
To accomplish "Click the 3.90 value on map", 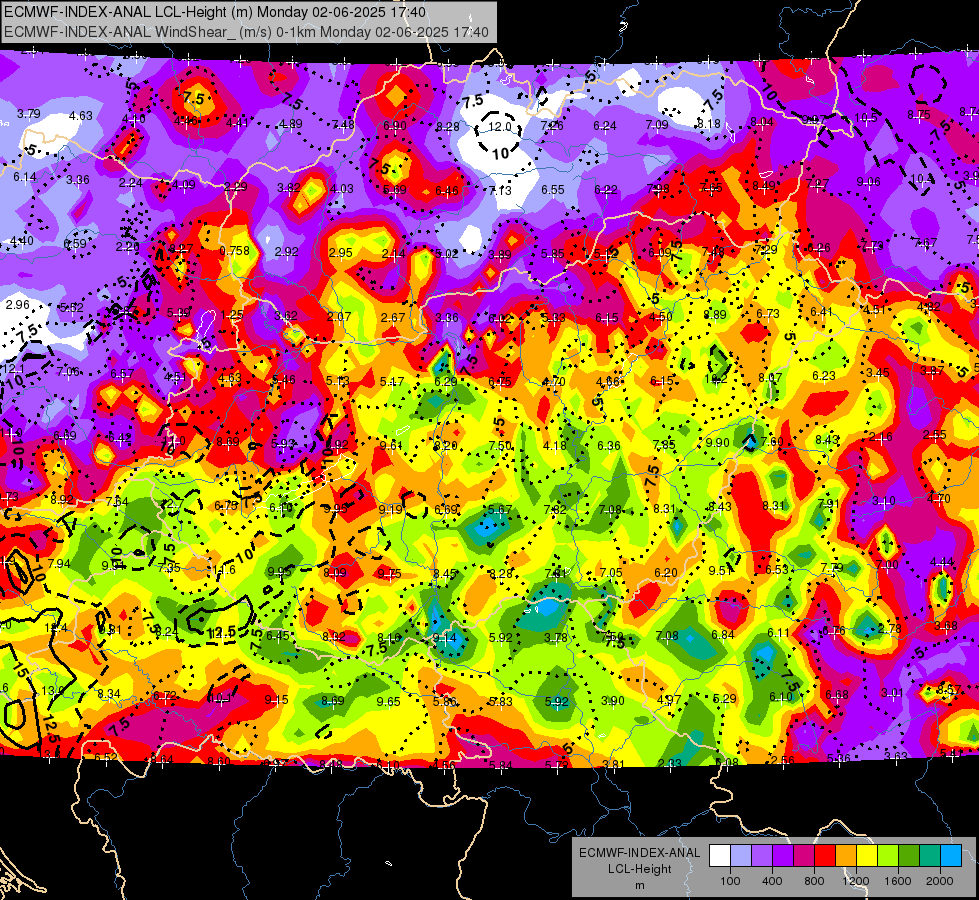I will pyautogui.click(x=612, y=701).
